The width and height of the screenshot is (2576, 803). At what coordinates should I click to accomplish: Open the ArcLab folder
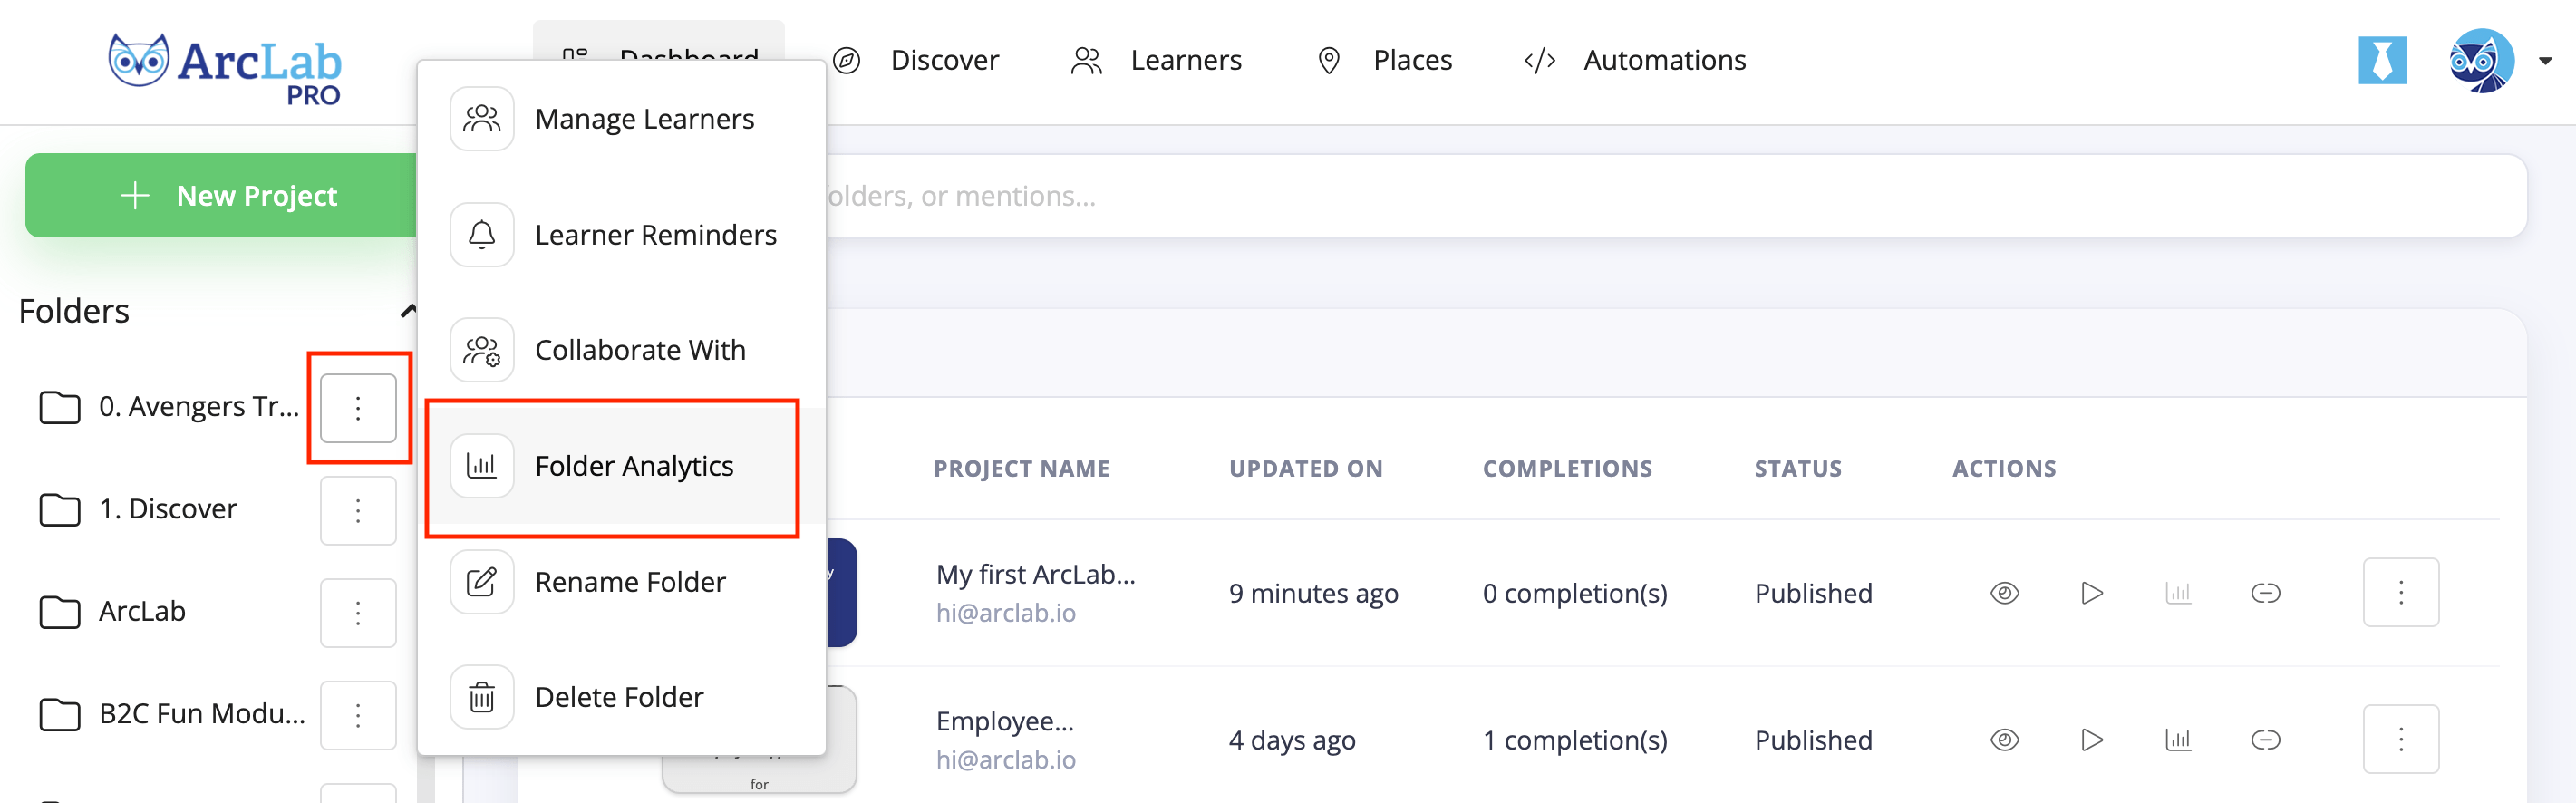click(142, 612)
